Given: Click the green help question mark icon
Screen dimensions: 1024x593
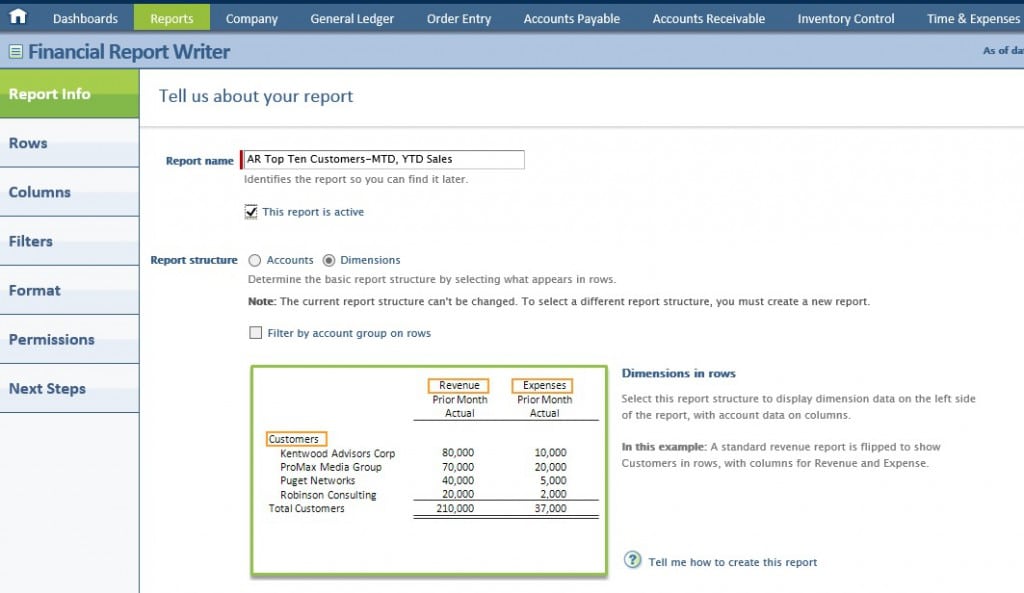Looking at the screenshot, I should coord(632,560).
